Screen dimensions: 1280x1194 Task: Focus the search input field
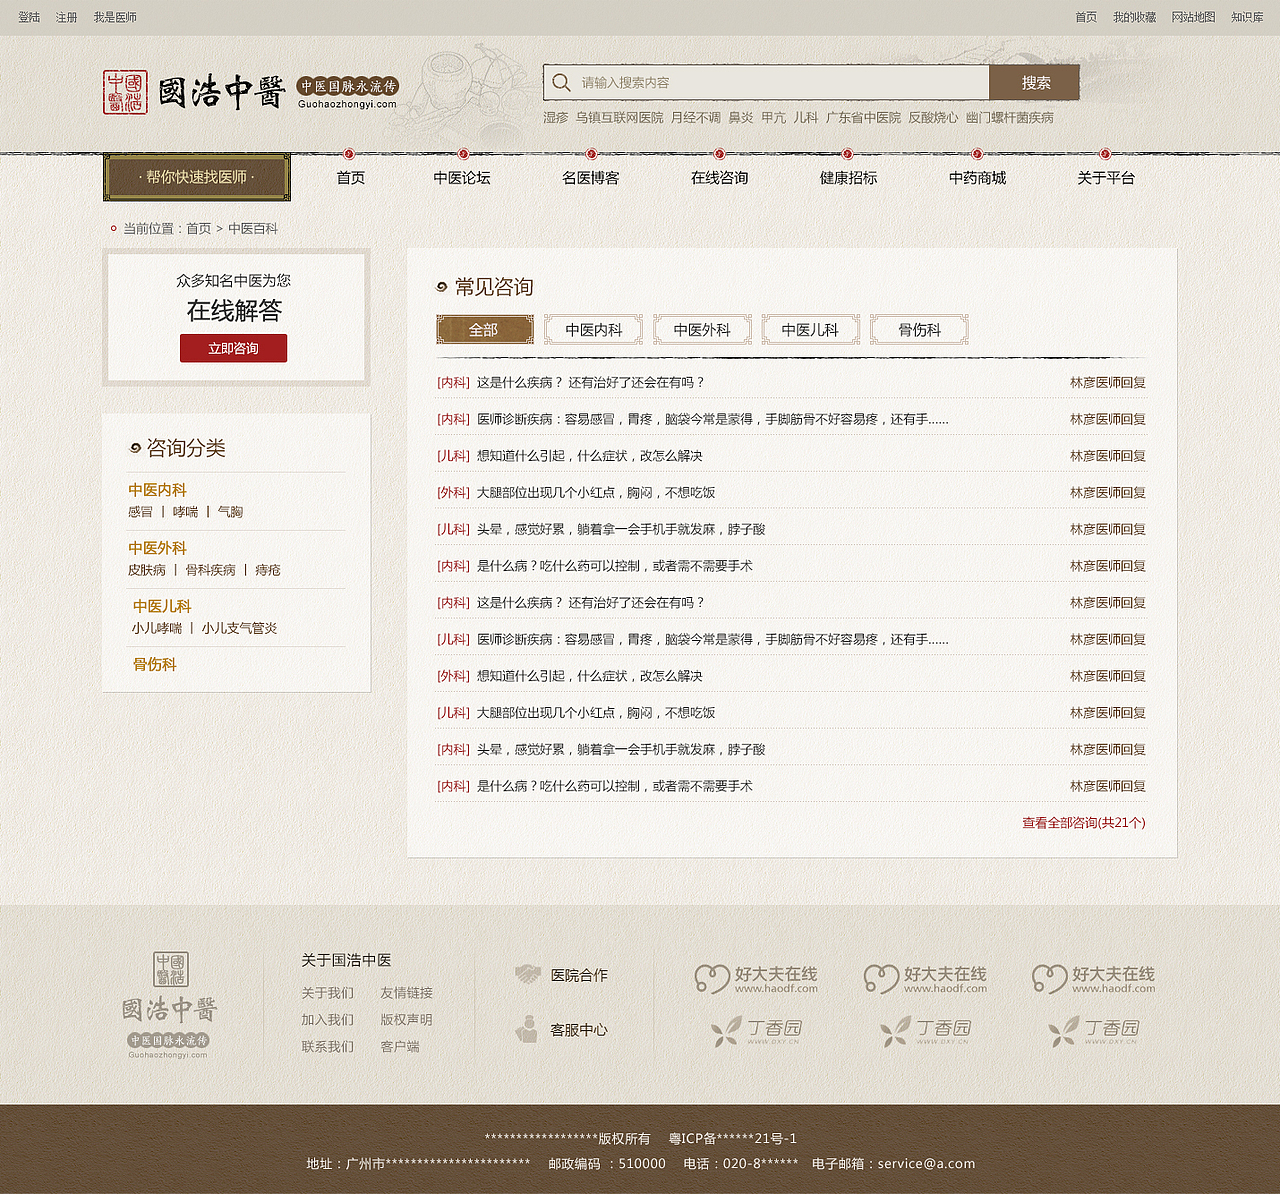point(767,83)
